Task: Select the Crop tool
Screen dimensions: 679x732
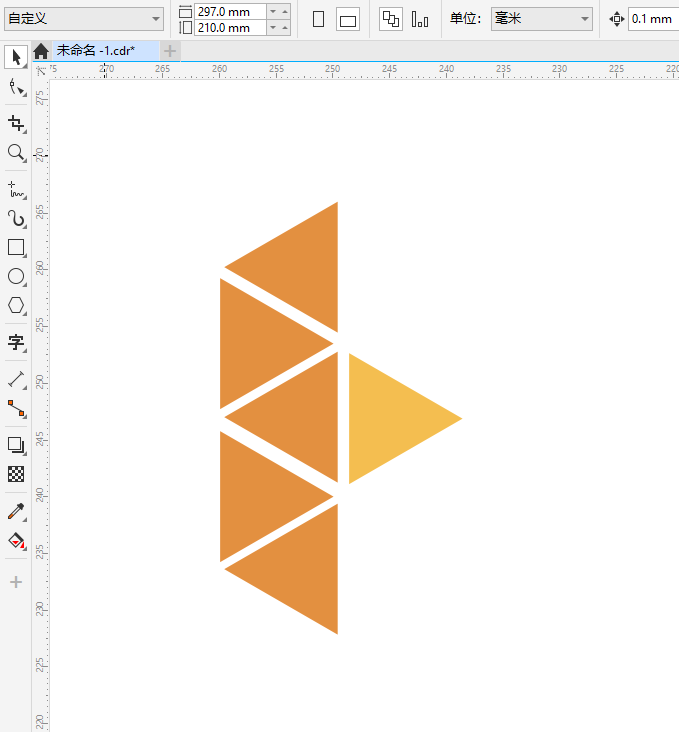Action: point(16,124)
